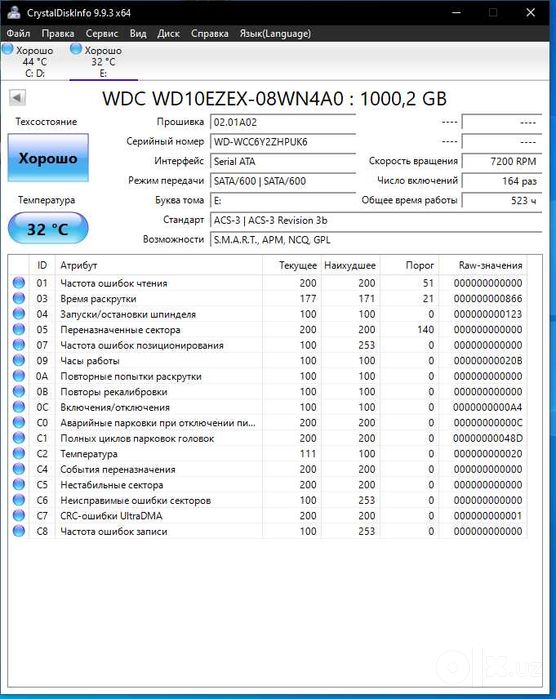Click the standard field ACS-3 Revision 3b
Image resolution: width=556 pixels, height=699 pixels.
376,220
